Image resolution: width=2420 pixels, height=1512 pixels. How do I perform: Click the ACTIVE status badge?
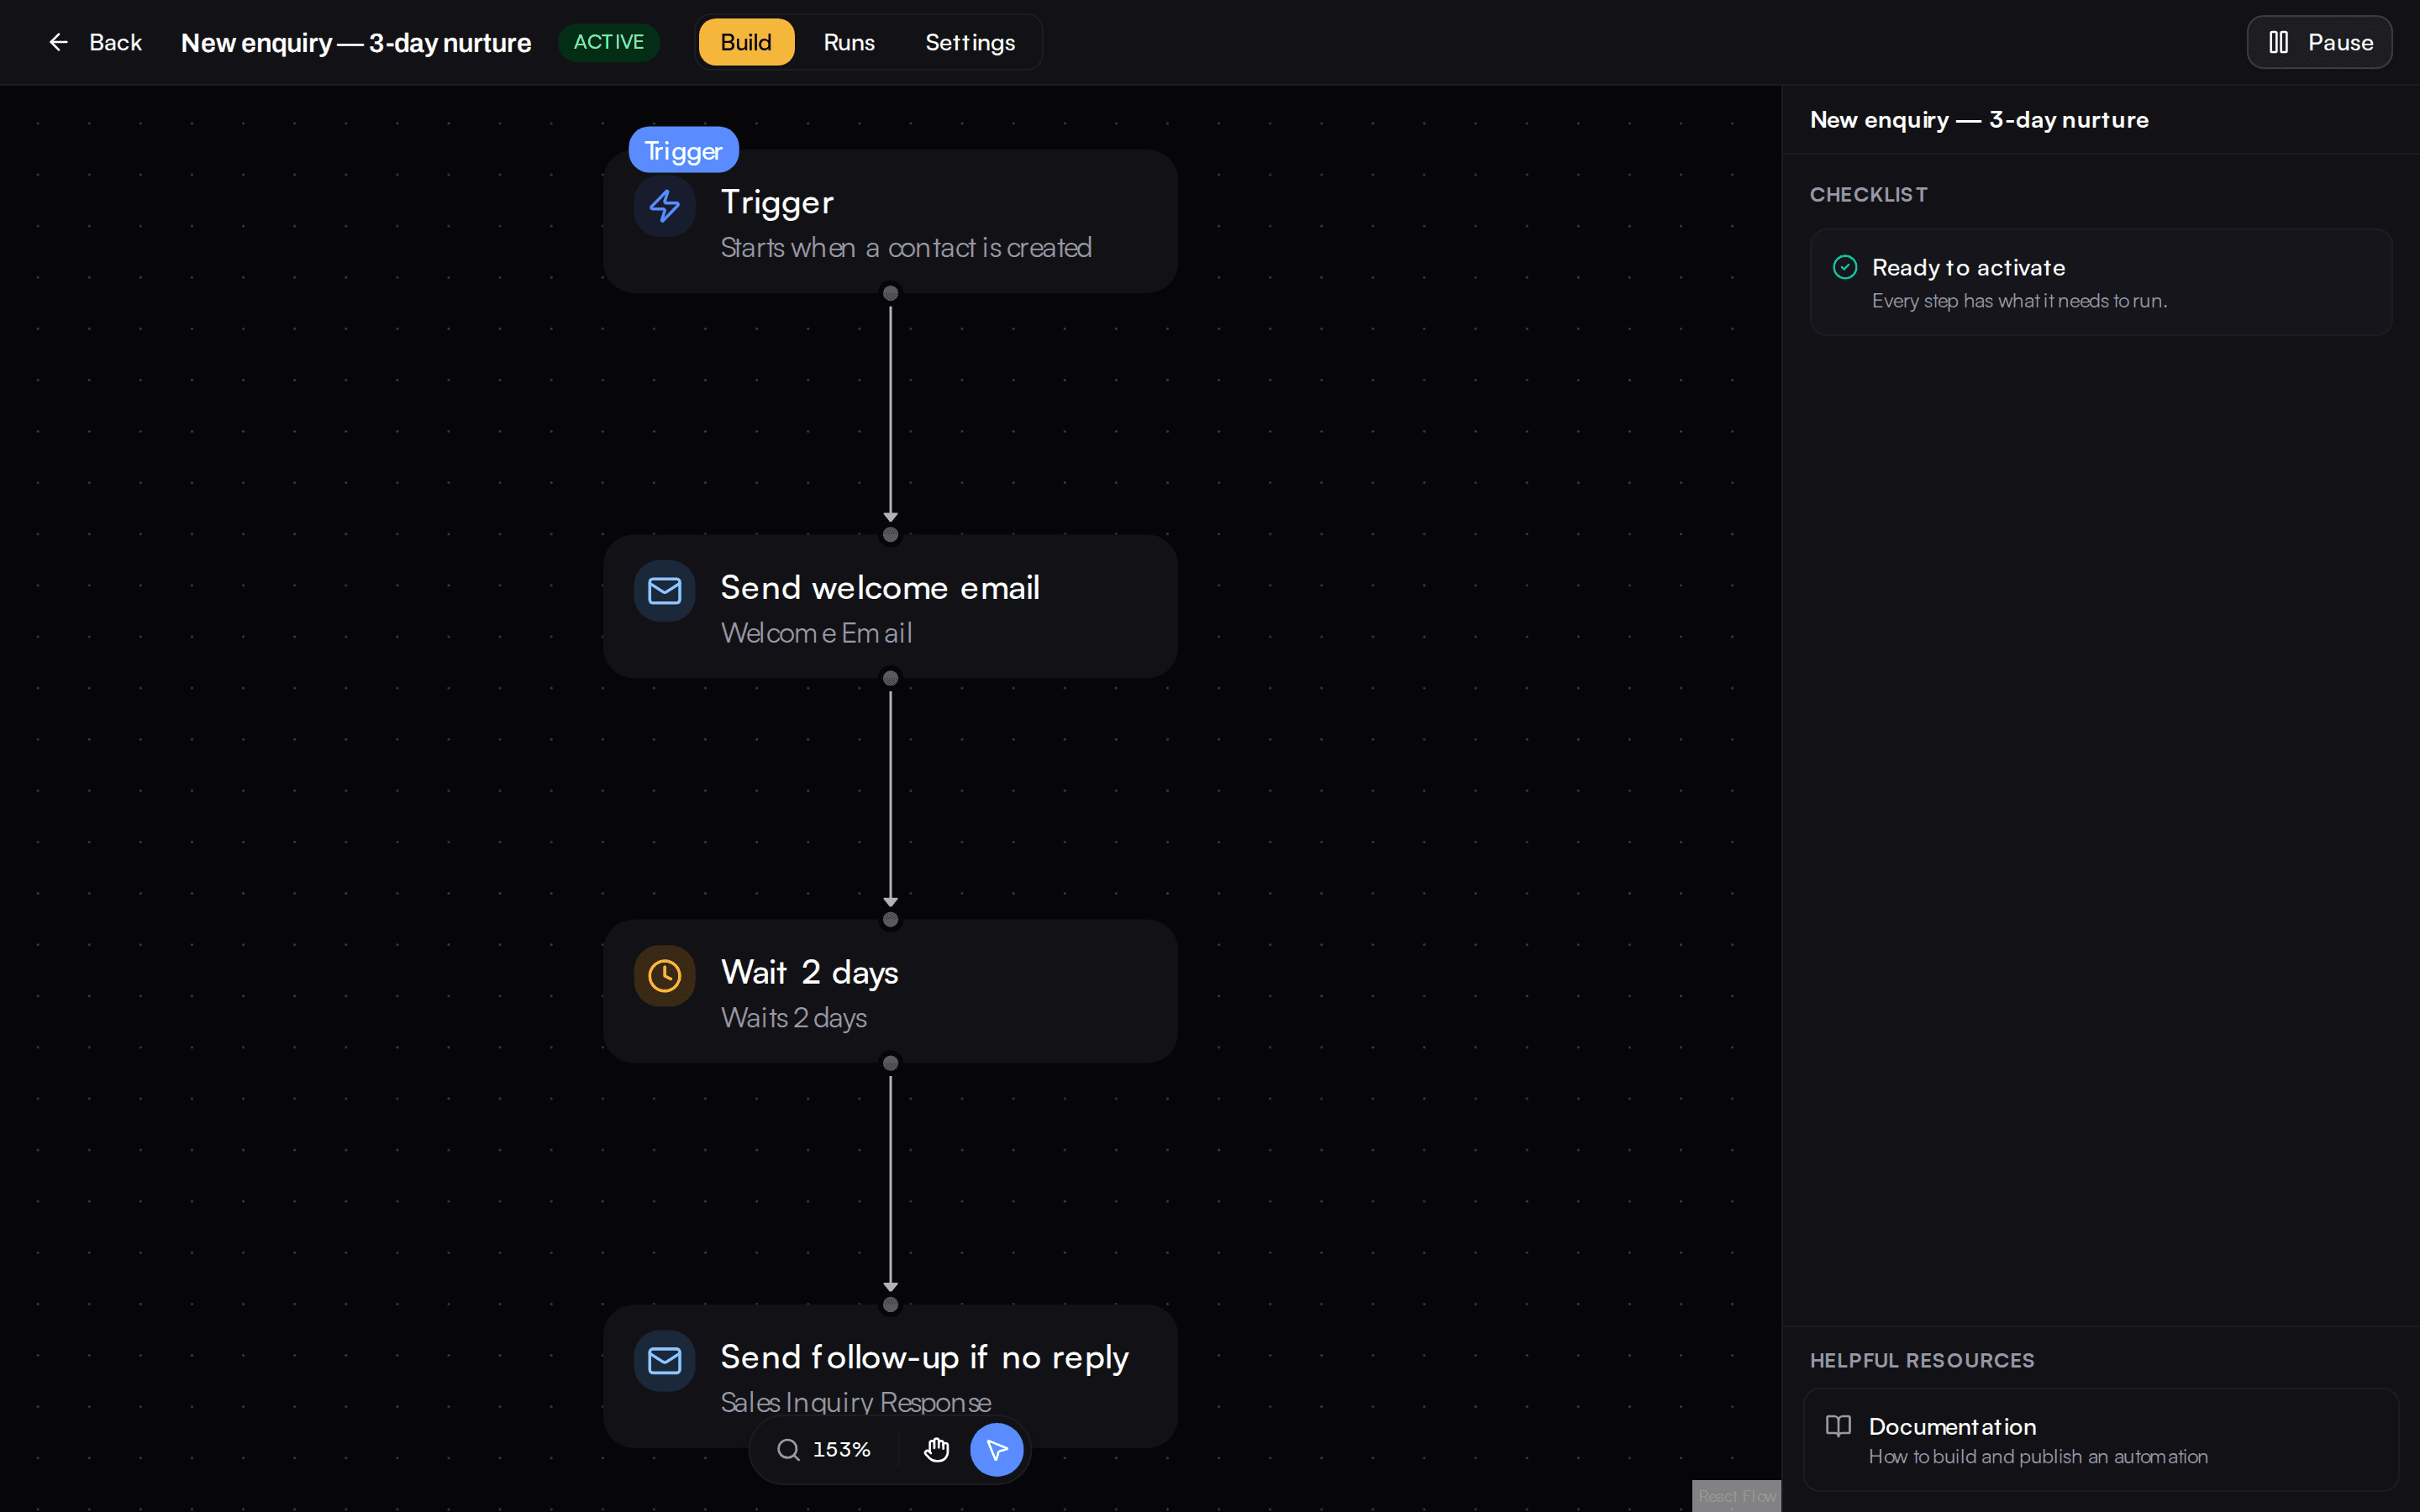pos(608,42)
